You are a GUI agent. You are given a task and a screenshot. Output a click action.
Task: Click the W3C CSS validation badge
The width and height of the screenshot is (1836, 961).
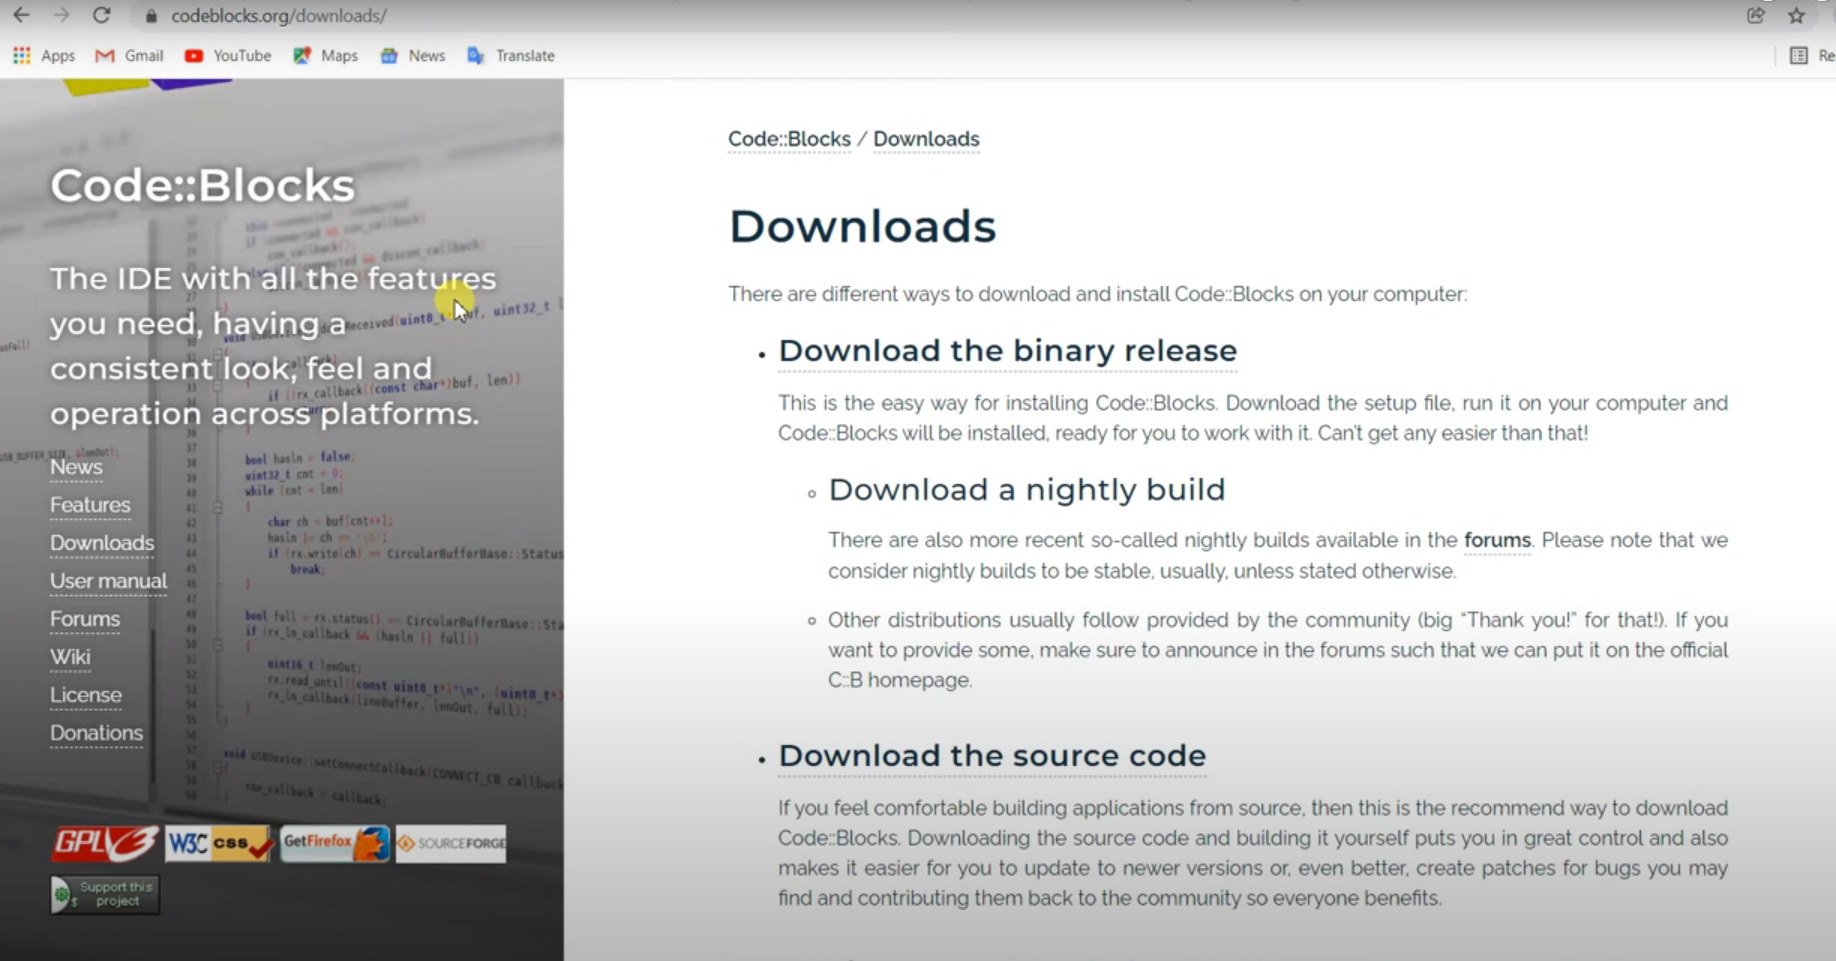pyautogui.click(x=218, y=843)
